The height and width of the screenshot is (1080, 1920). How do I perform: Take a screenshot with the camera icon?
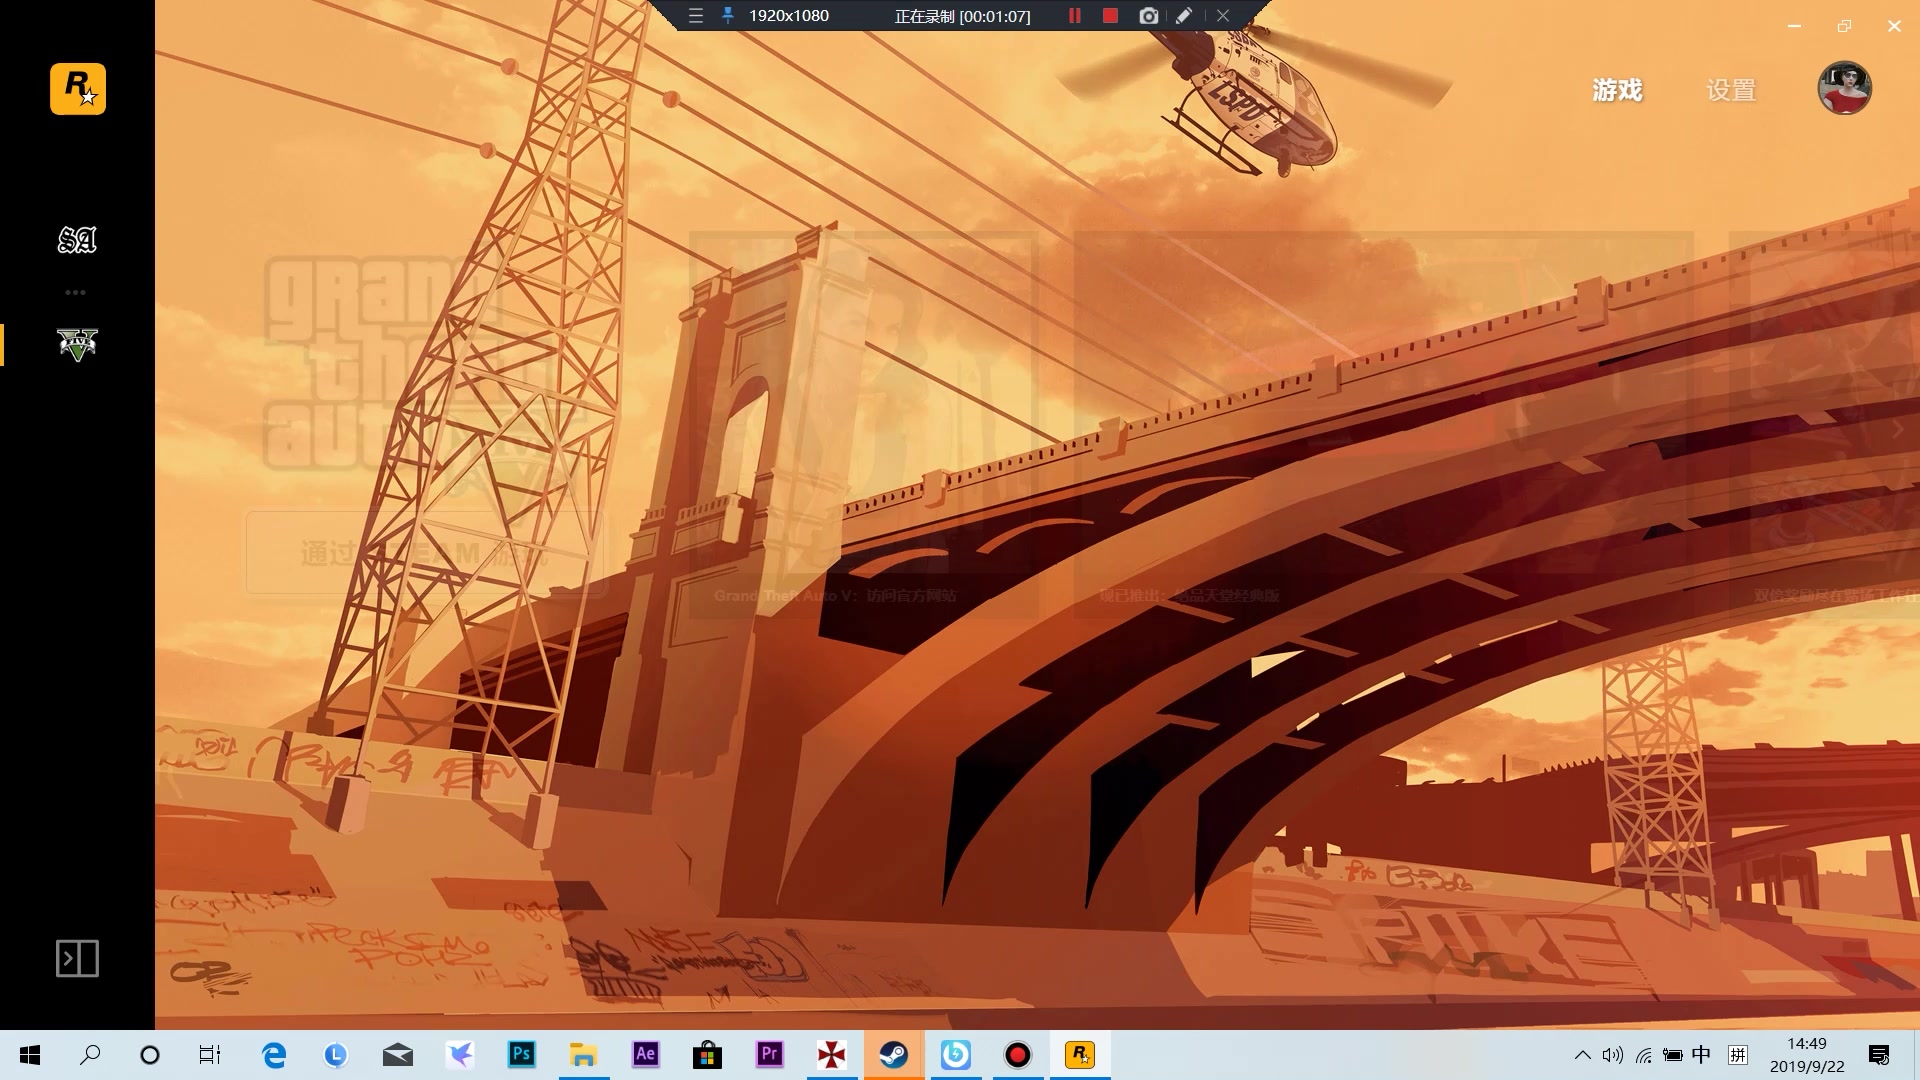click(x=1148, y=16)
